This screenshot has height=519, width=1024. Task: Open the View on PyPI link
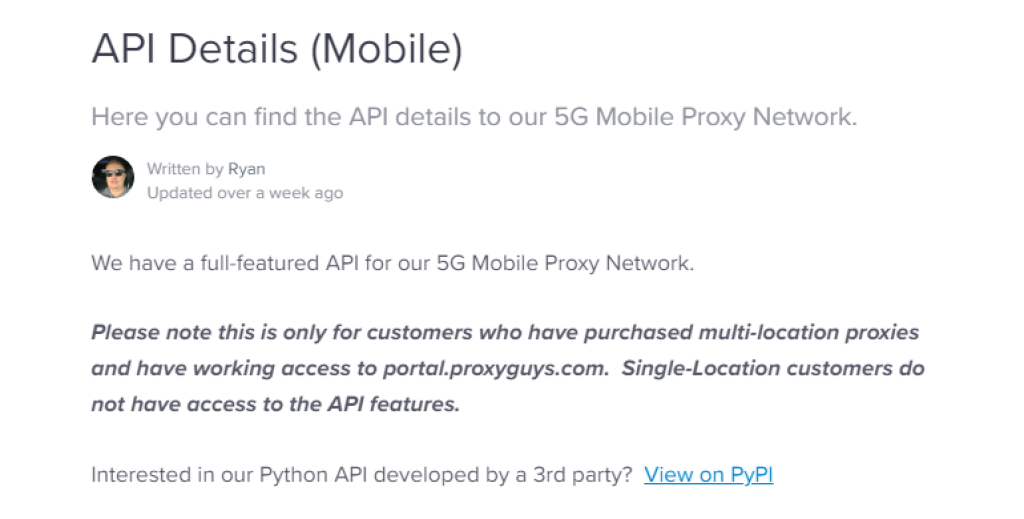(x=708, y=475)
